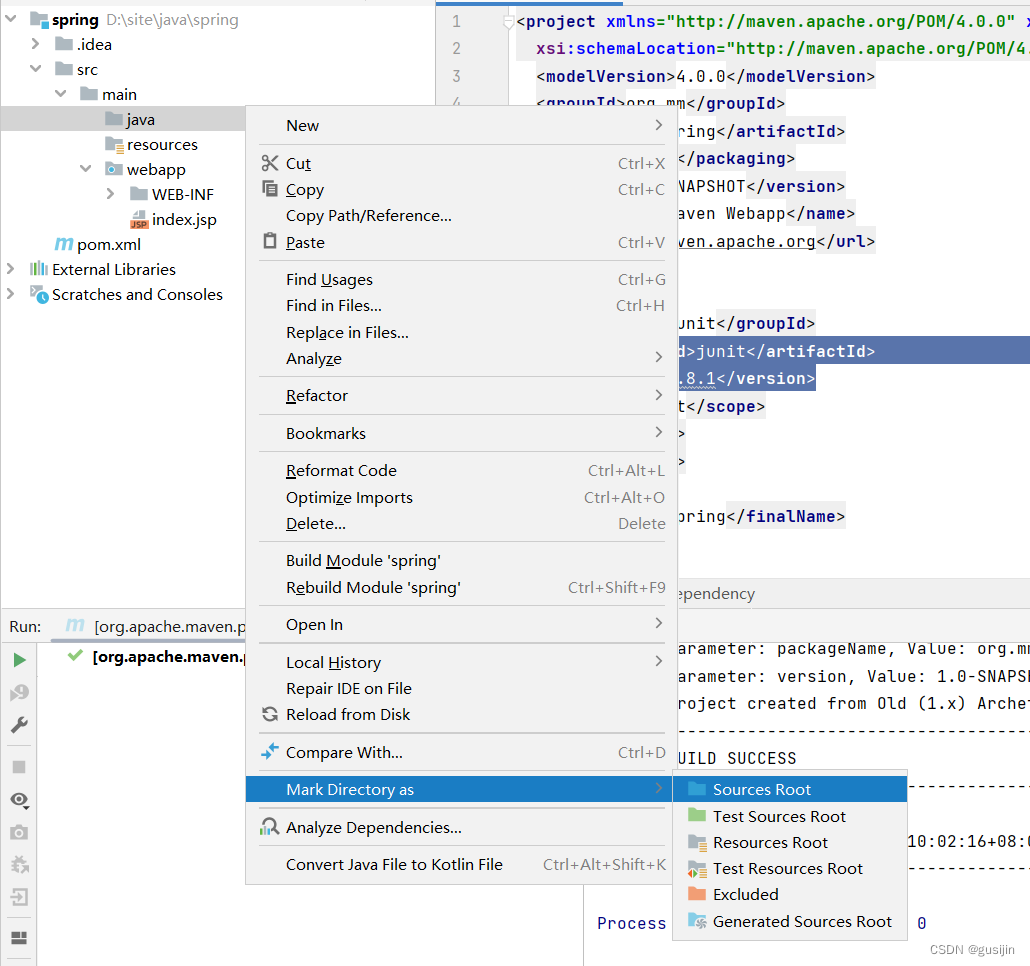
Task: Select Reformat Code
Action: click(x=462, y=470)
